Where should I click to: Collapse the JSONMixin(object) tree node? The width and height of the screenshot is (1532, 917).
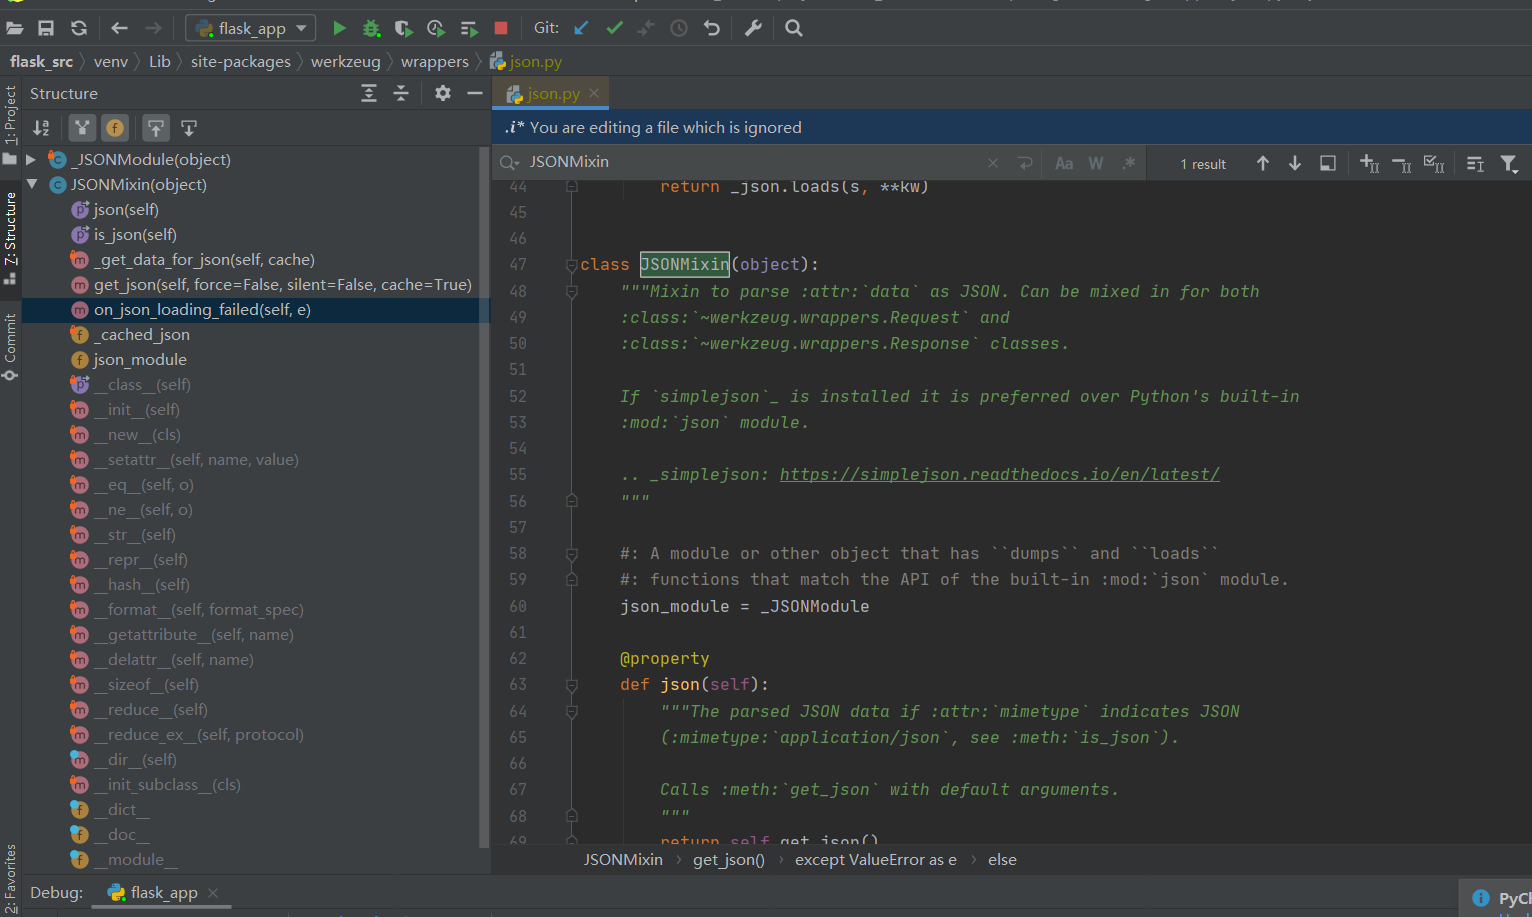coord(31,185)
